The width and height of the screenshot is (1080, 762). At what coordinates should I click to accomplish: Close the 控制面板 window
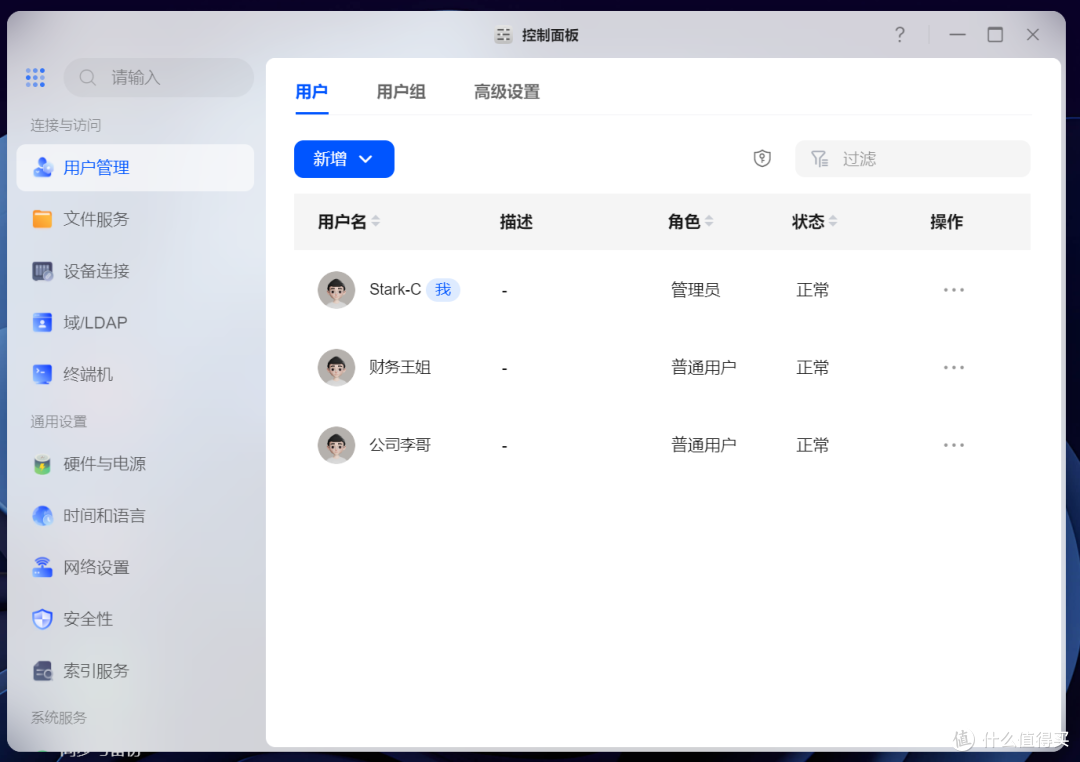[1032, 34]
